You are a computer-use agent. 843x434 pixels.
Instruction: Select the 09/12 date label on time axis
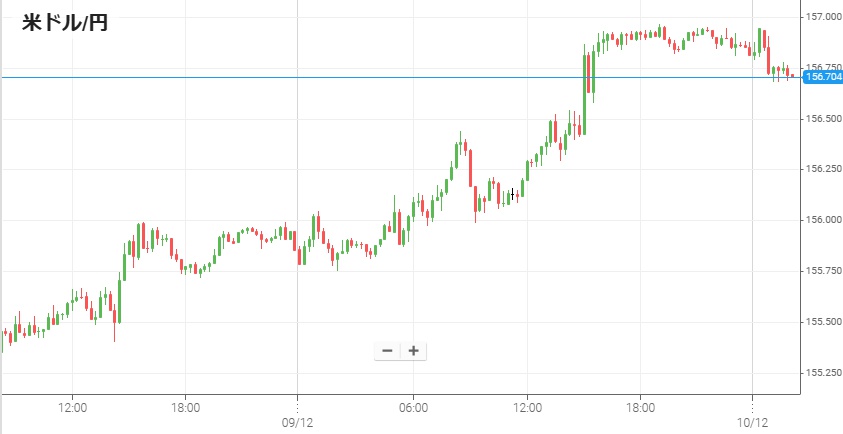[298, 423]
